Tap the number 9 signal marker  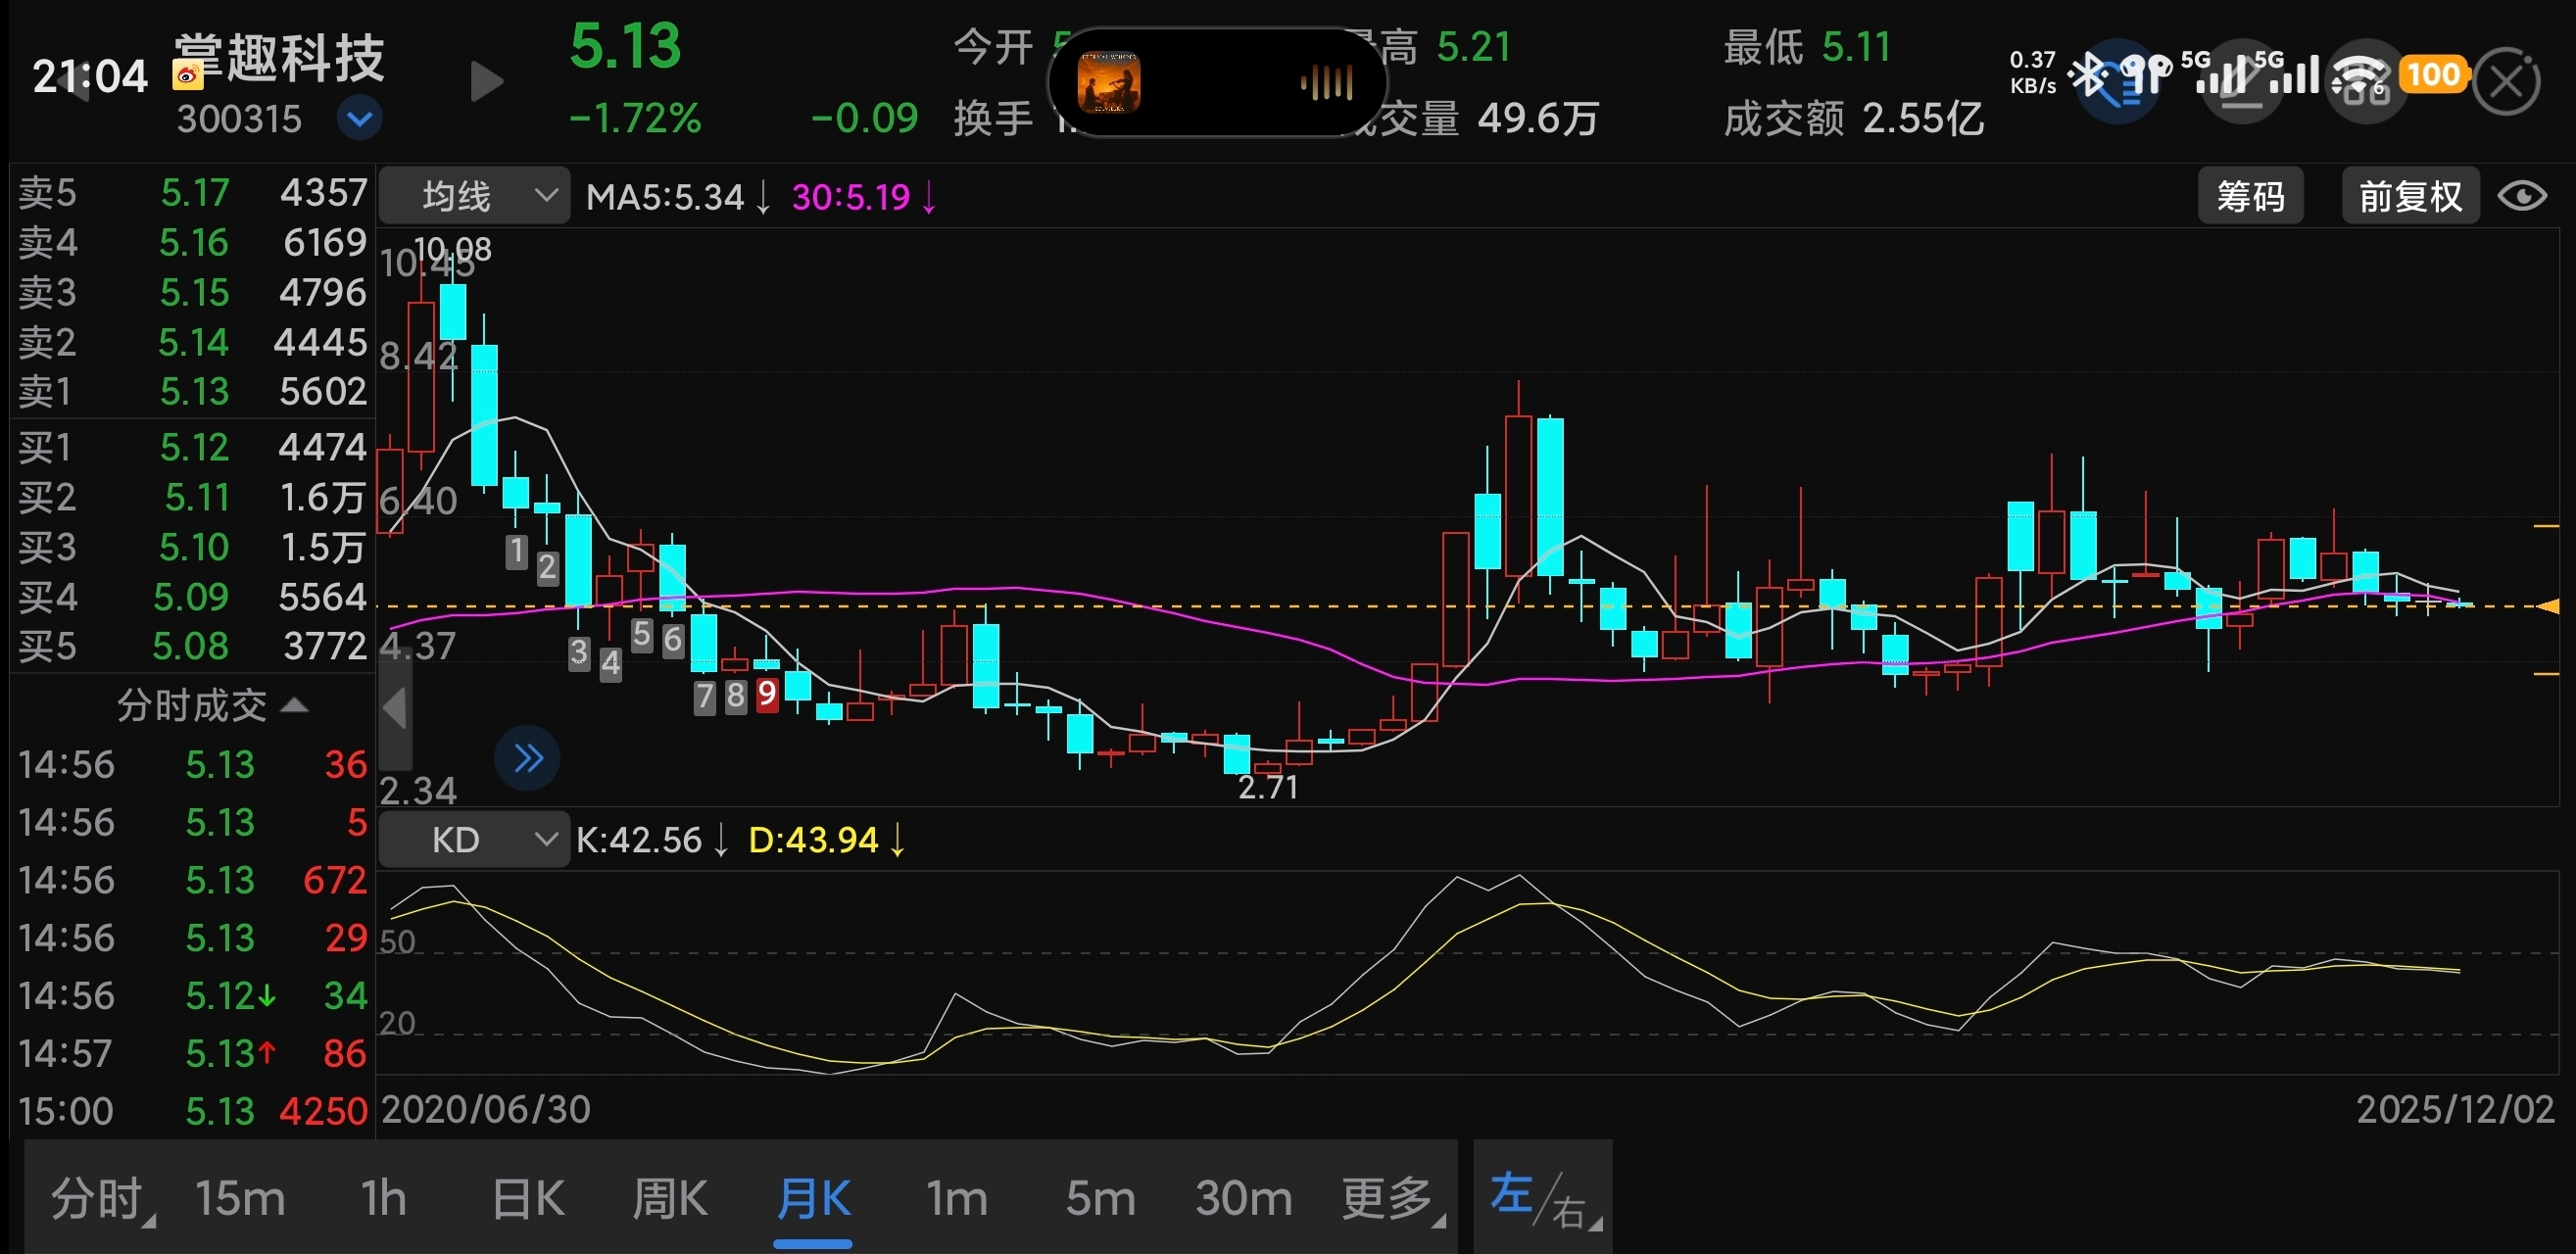767,694
